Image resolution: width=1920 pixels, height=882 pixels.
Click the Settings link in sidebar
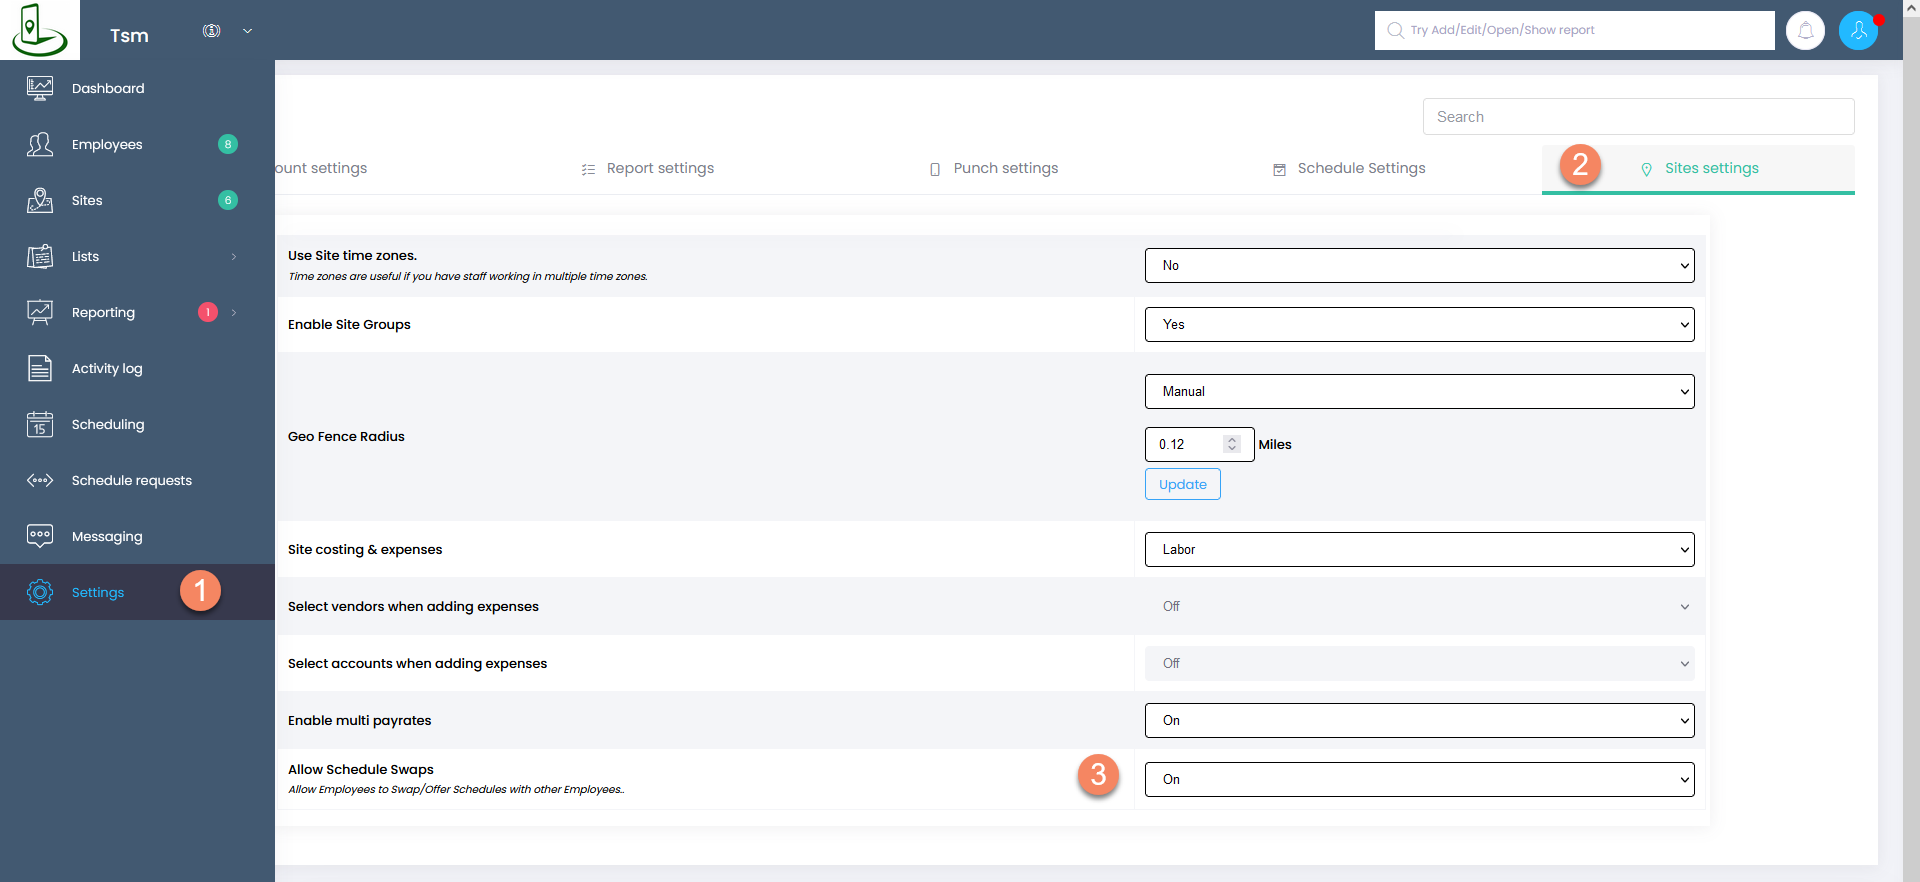[x=98, y=592]
